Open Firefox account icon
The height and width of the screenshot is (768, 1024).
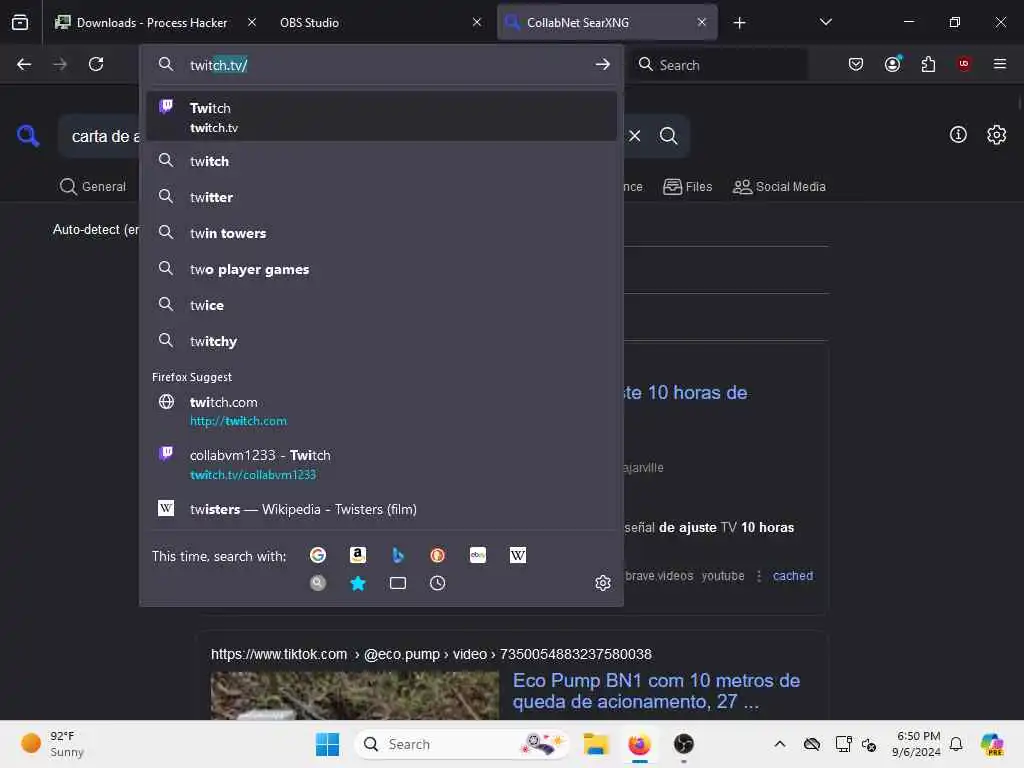892,64
